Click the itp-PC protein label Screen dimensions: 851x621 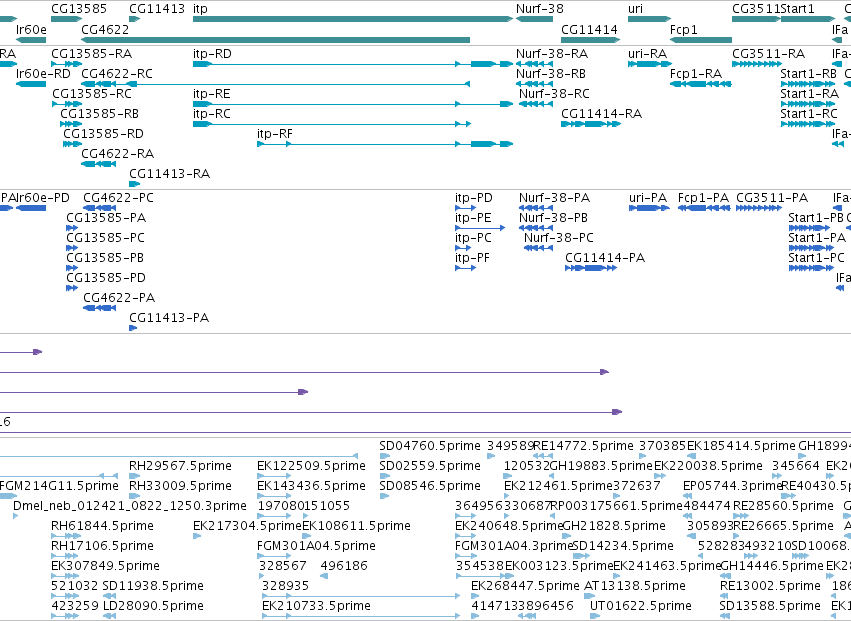tap(473, 238)
